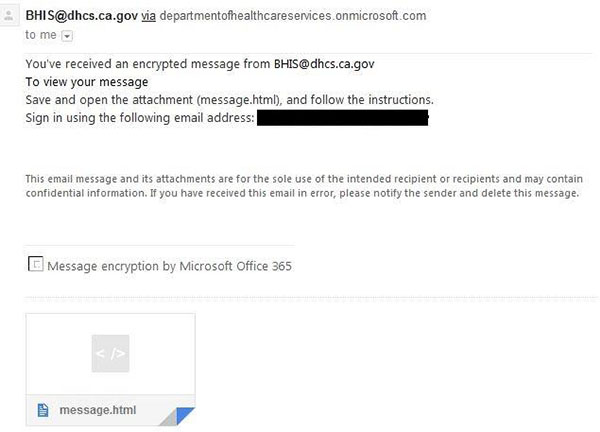Viewport: 600px width, 432px height.
Task: Click the confidentiality disclaimer paragraph
Action: (304, 186)
